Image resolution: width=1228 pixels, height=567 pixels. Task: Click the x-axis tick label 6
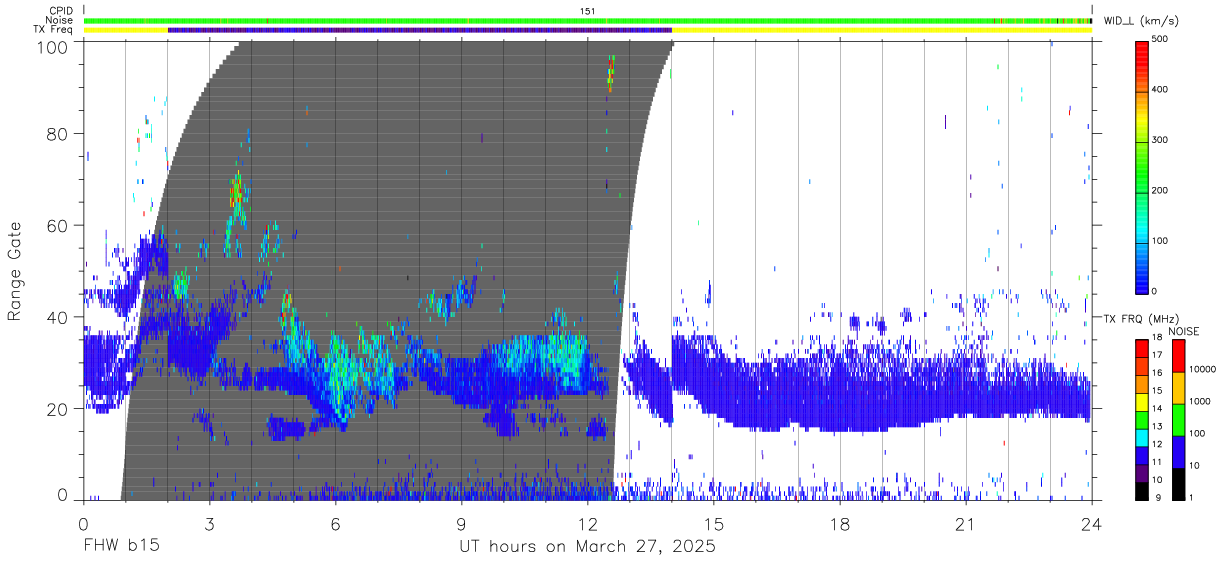335,525
